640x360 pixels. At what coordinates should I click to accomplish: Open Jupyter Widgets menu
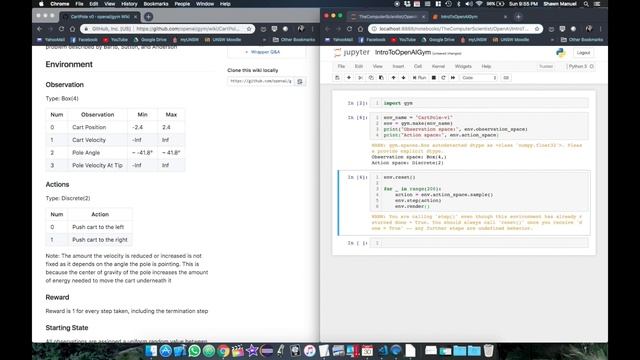[x=463, y=66]
